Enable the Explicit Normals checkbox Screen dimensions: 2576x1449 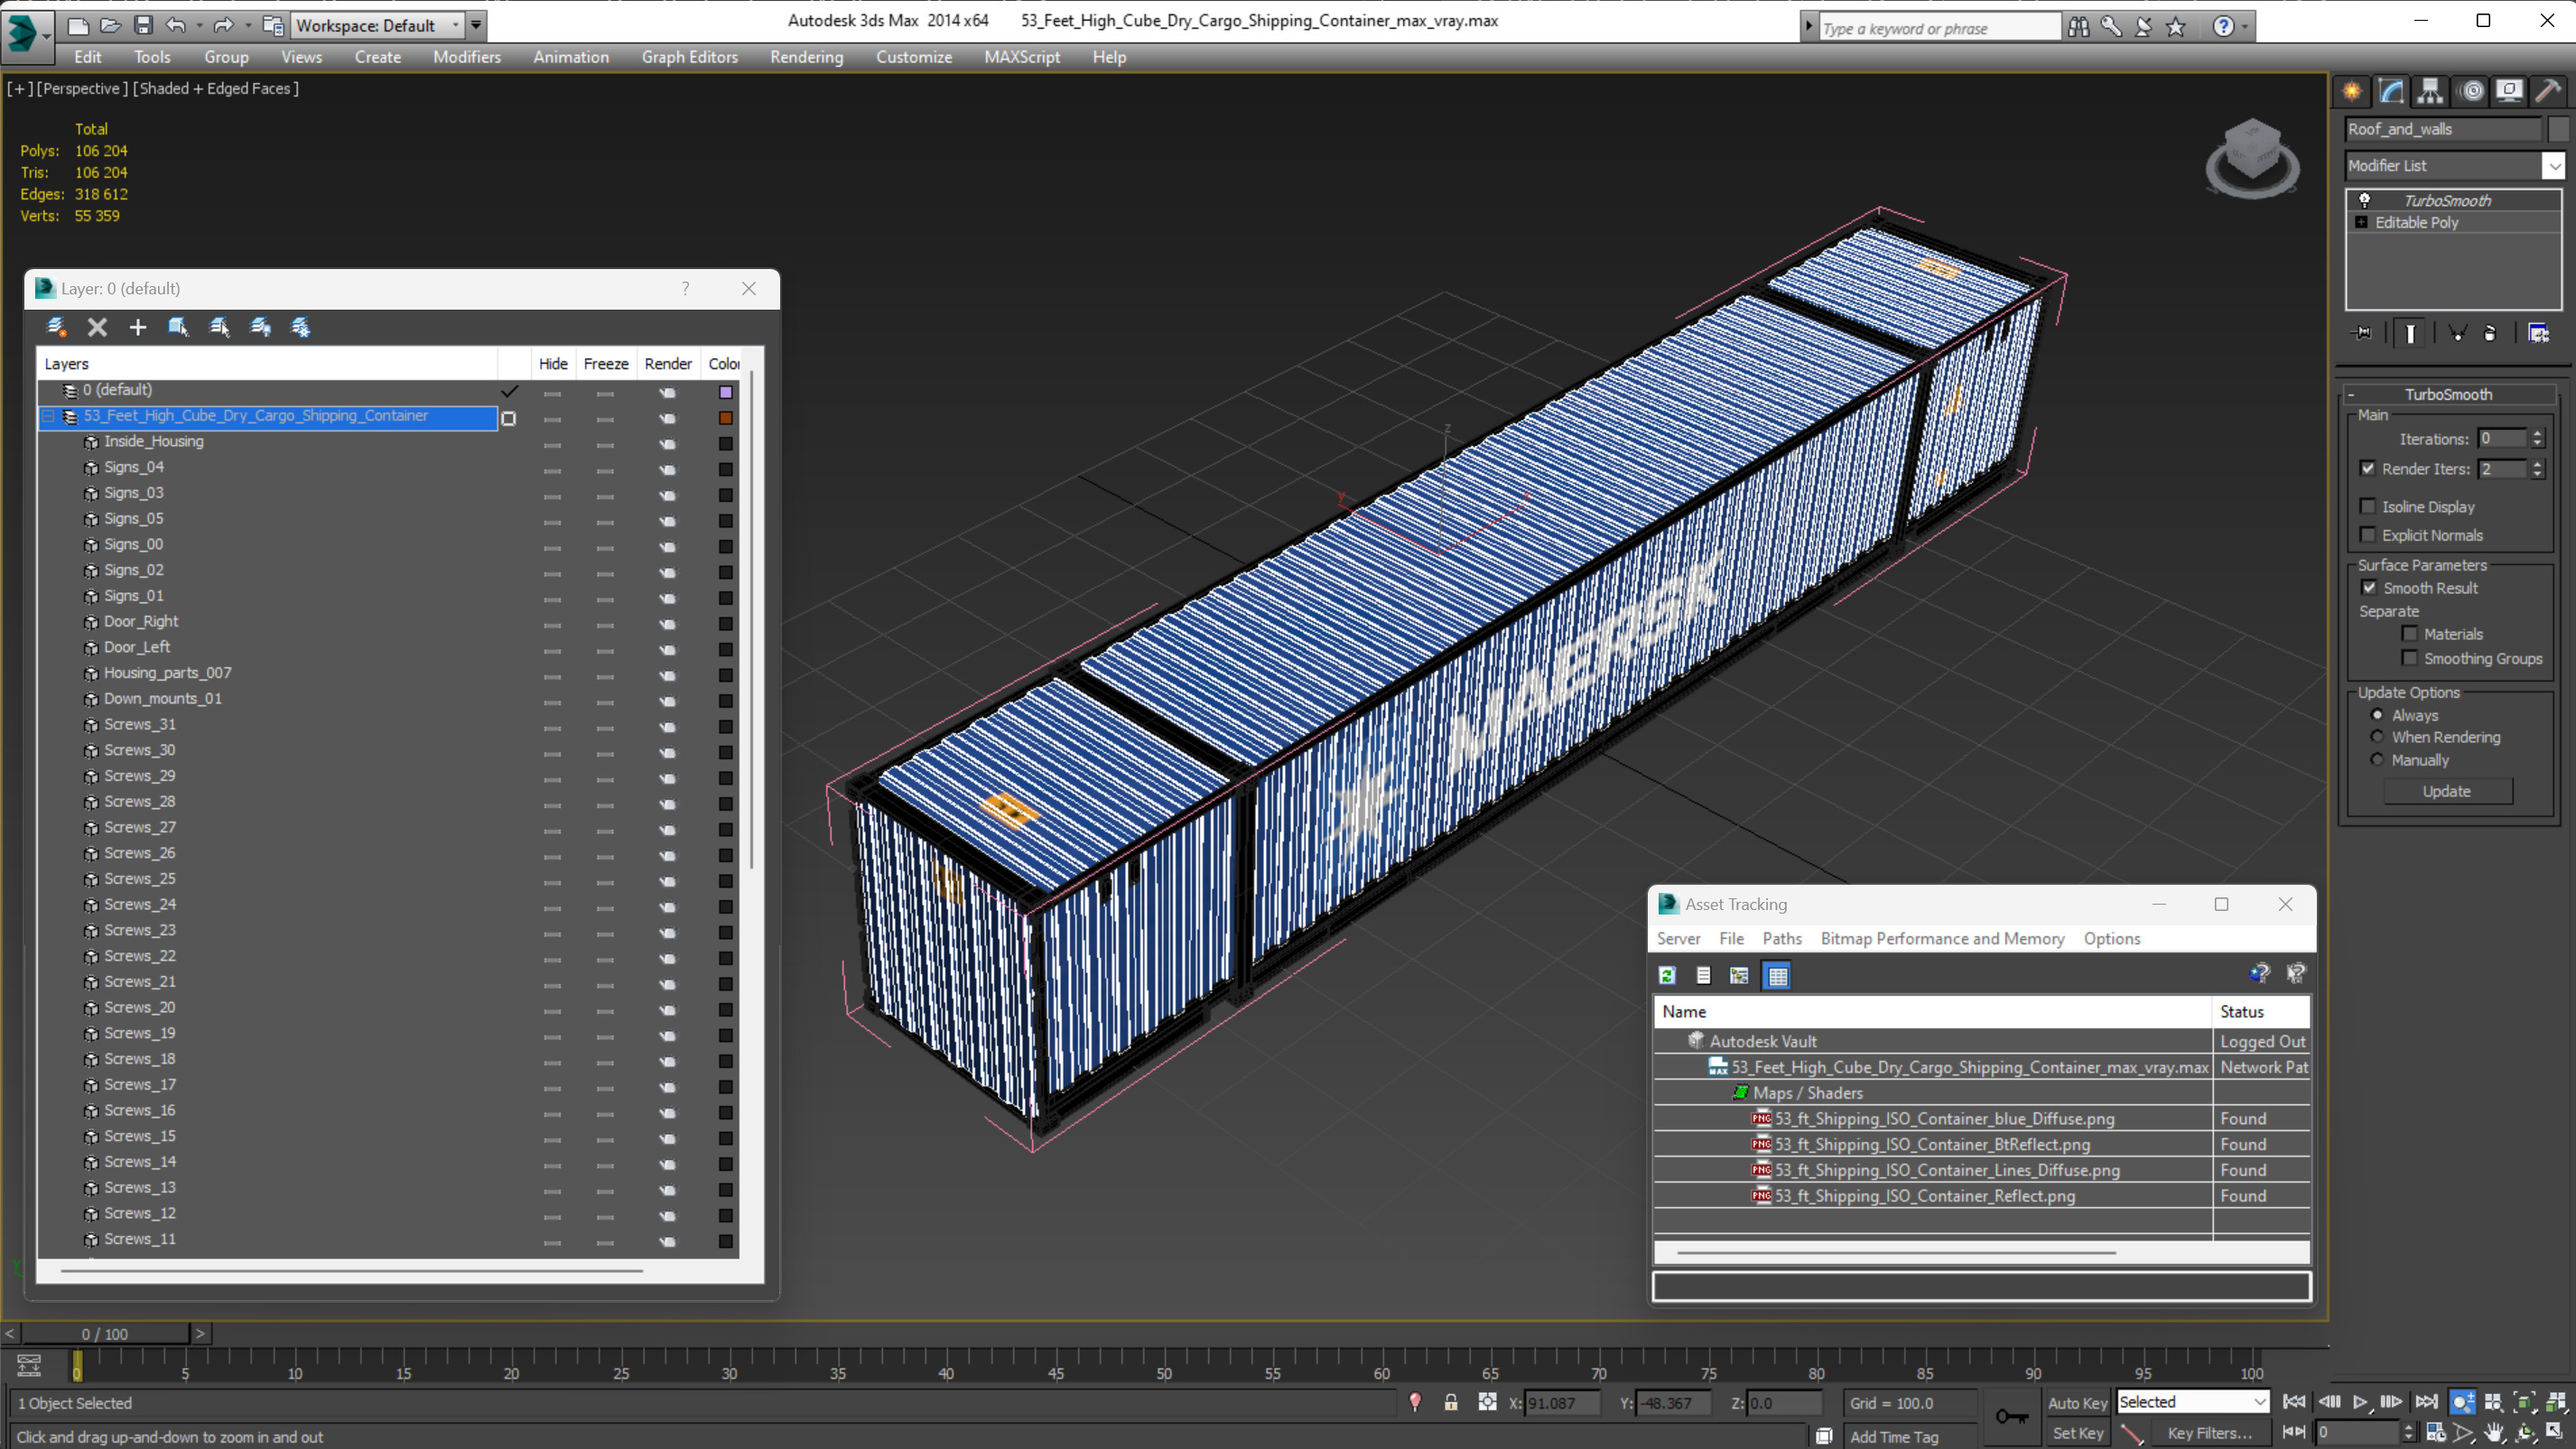(2368, 534)
